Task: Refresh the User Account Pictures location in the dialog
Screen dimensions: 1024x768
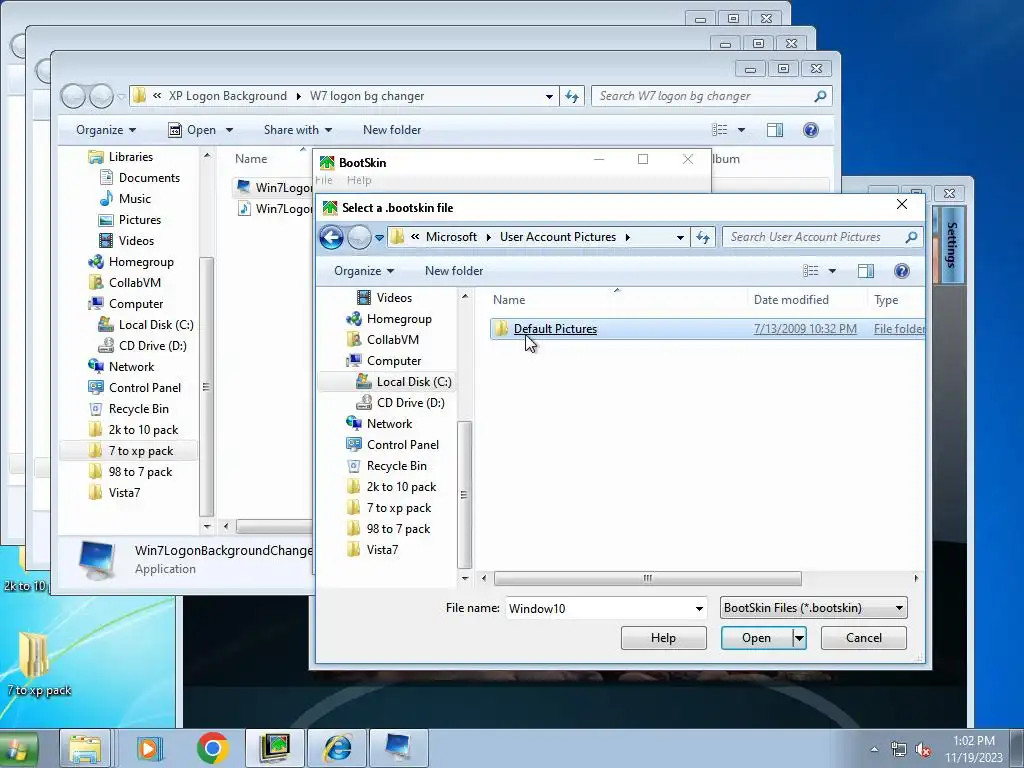Action: (703, 237)
